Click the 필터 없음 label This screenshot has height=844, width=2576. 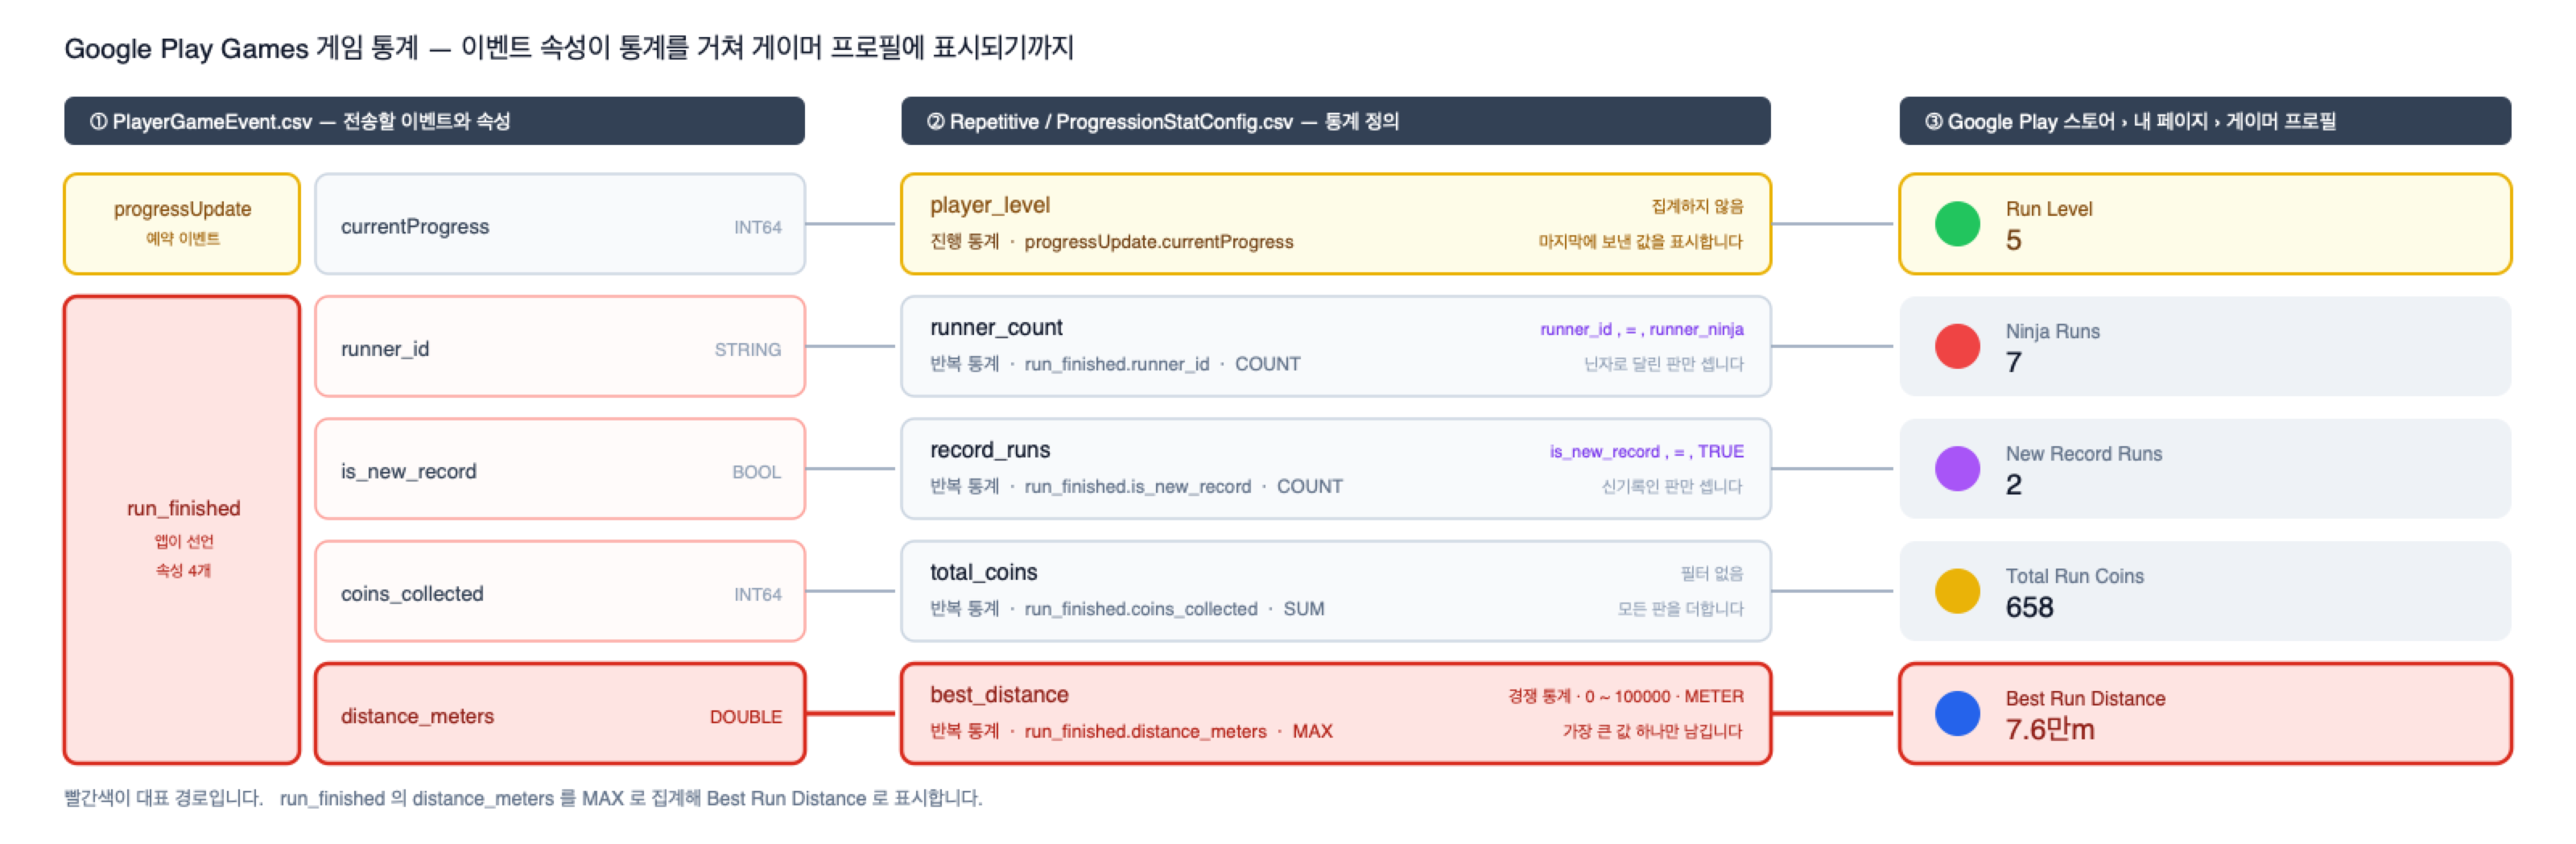[x=1711, y=573]
